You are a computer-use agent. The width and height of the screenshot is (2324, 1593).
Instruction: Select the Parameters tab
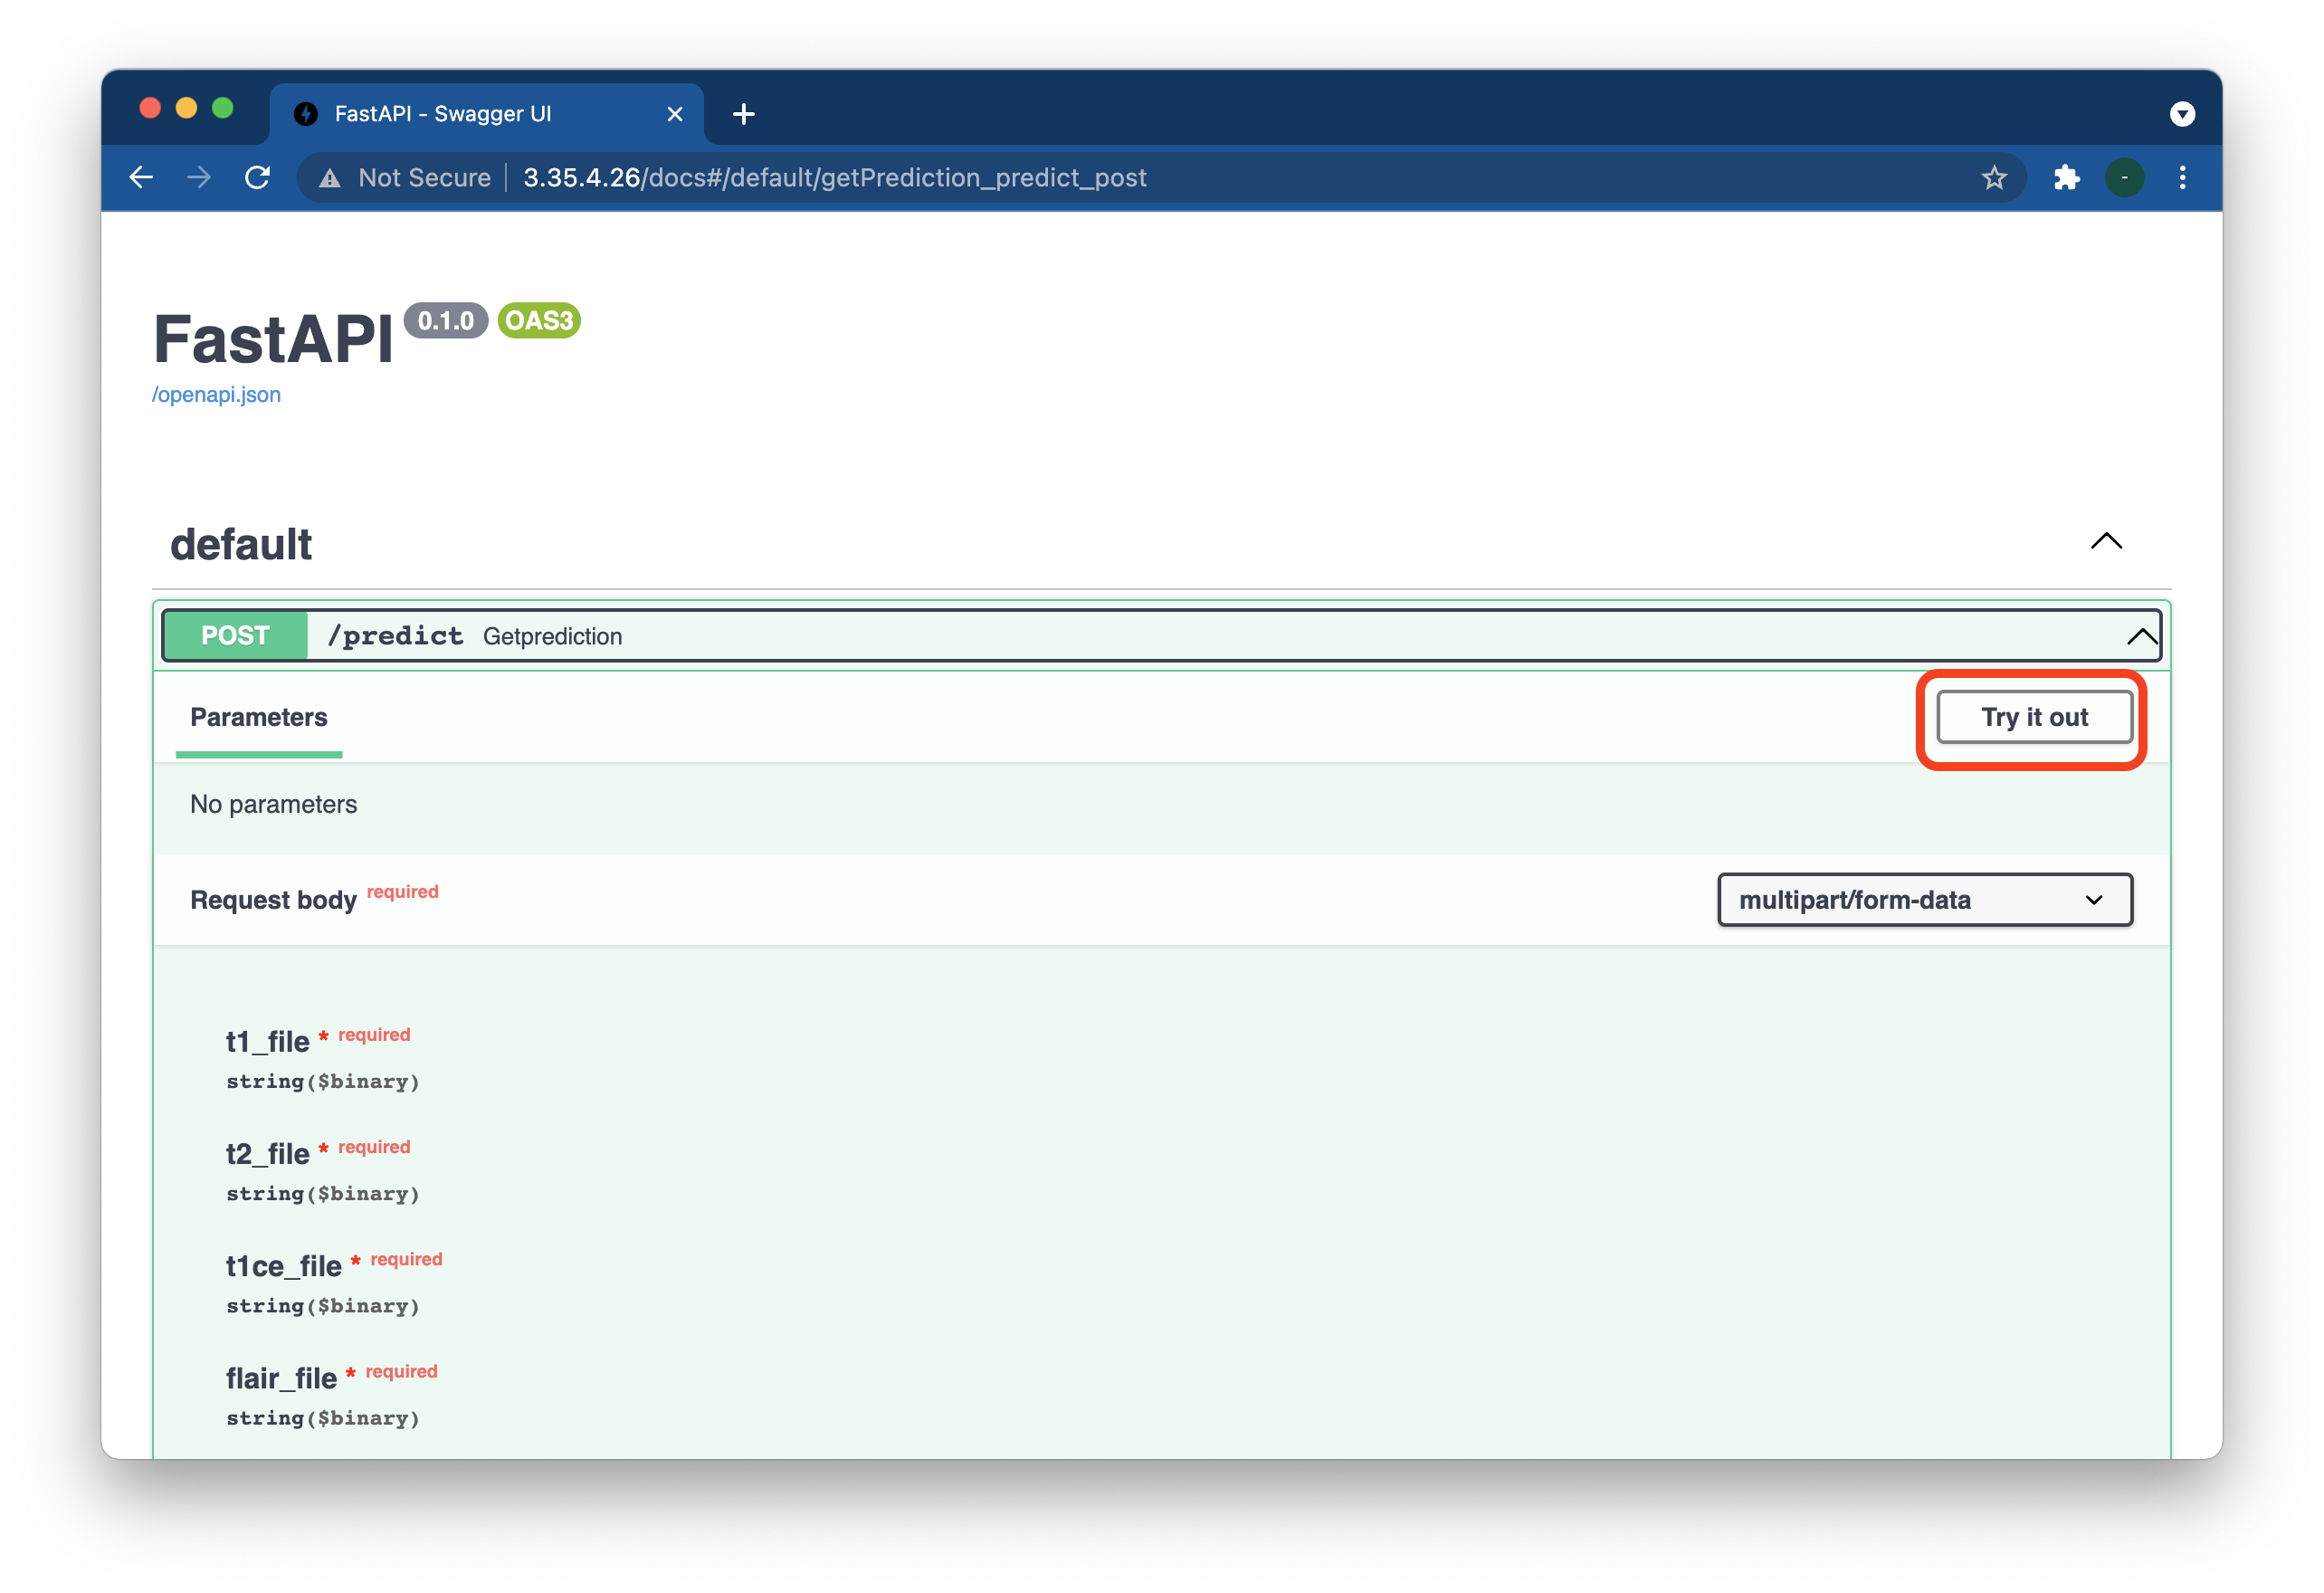(x=258, y=717)
